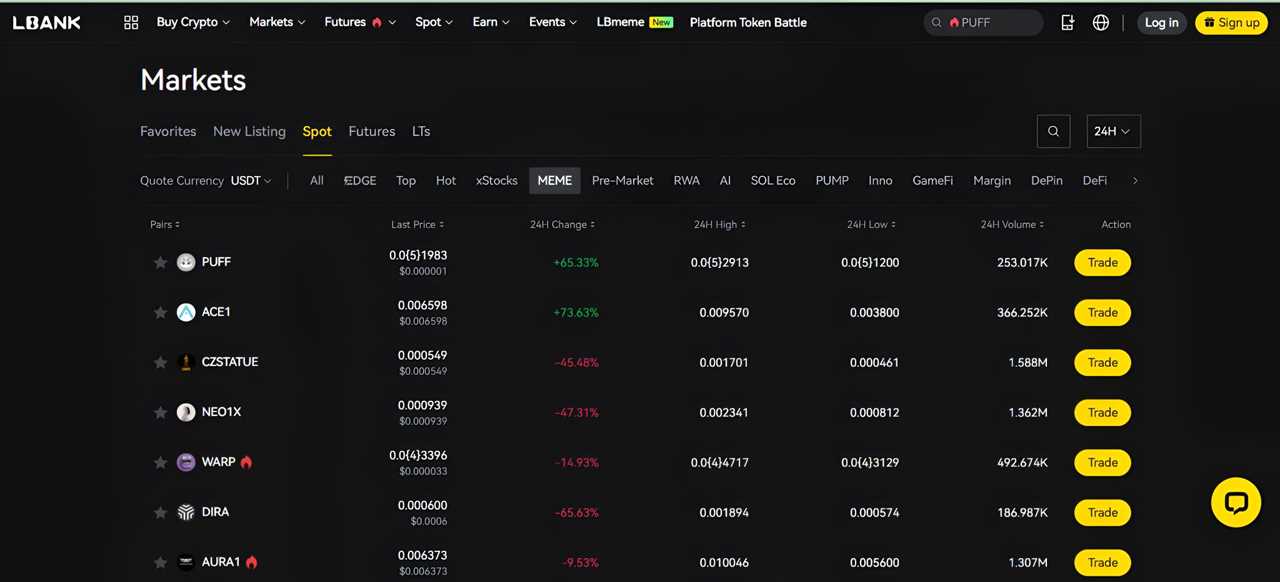Click the app download icon in the header

(1067, 22)
